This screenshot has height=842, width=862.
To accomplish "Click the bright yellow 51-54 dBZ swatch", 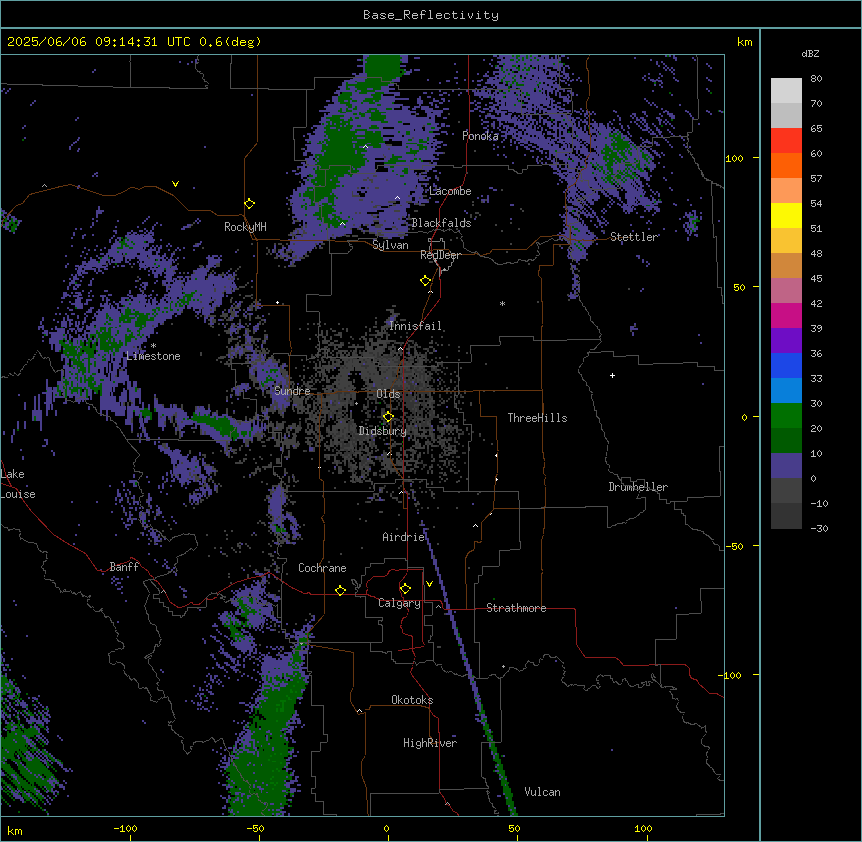I will tap(786, 215).
